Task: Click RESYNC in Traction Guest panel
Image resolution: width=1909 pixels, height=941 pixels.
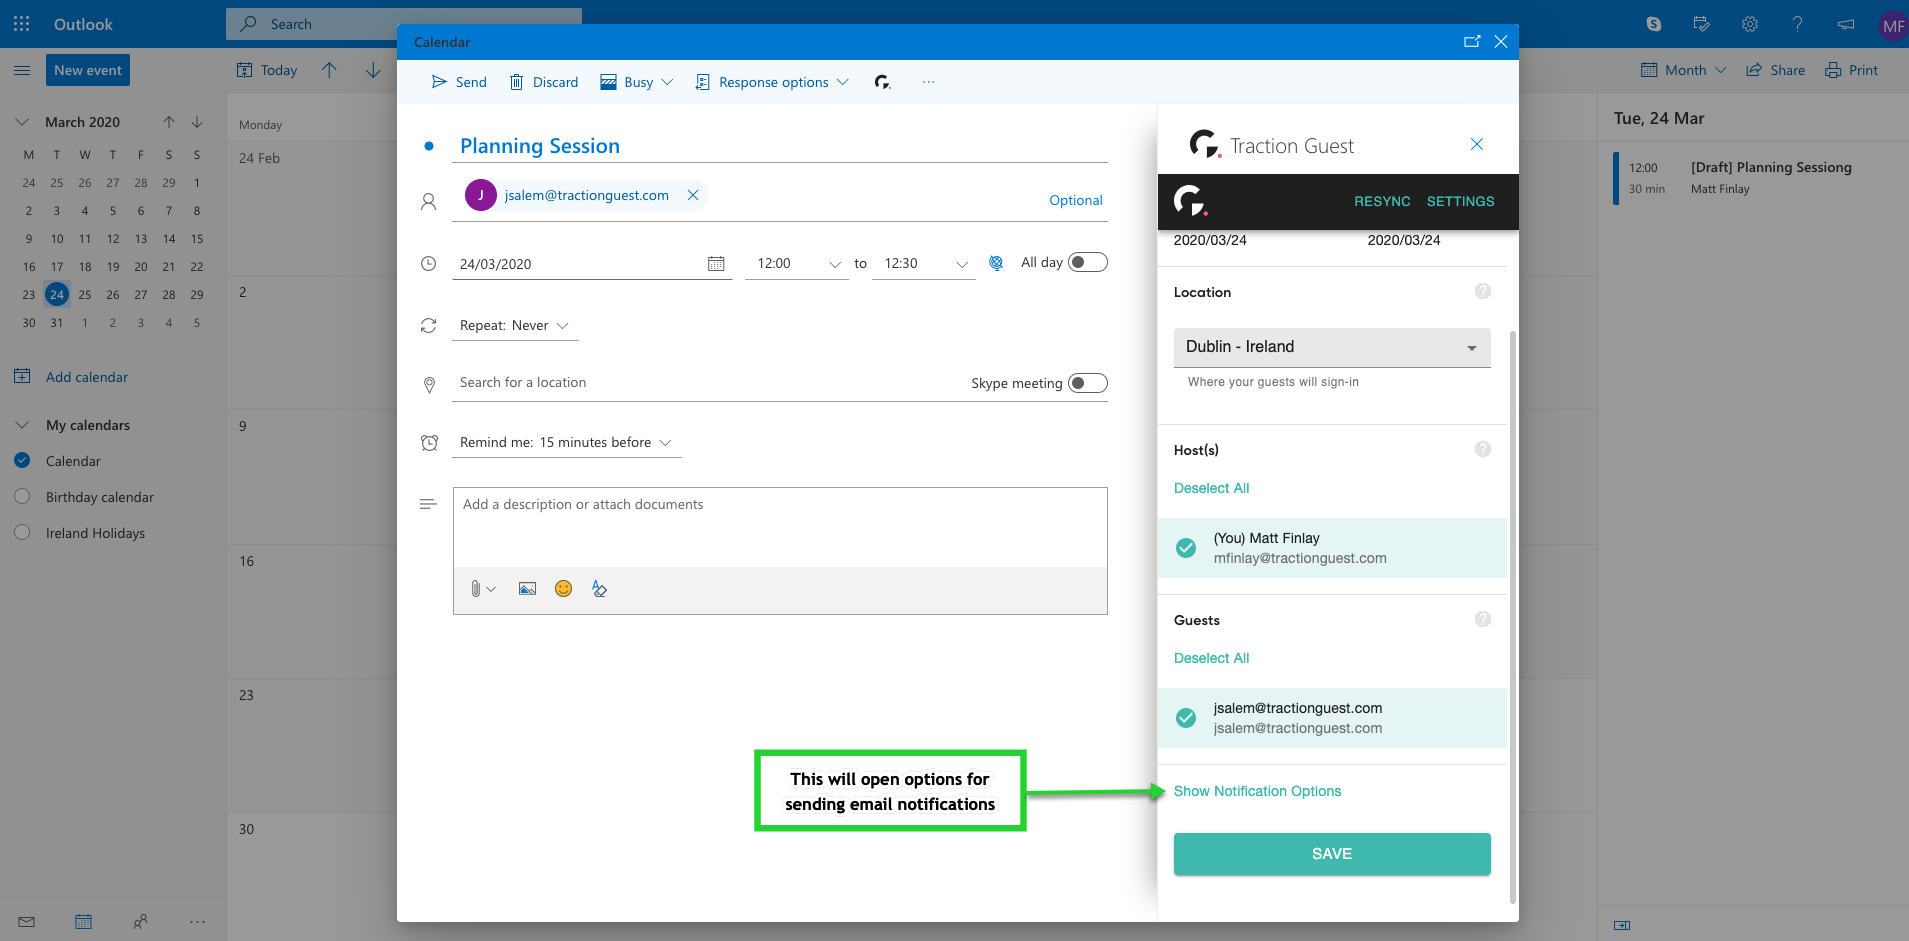Action: tap(1382, 201)
